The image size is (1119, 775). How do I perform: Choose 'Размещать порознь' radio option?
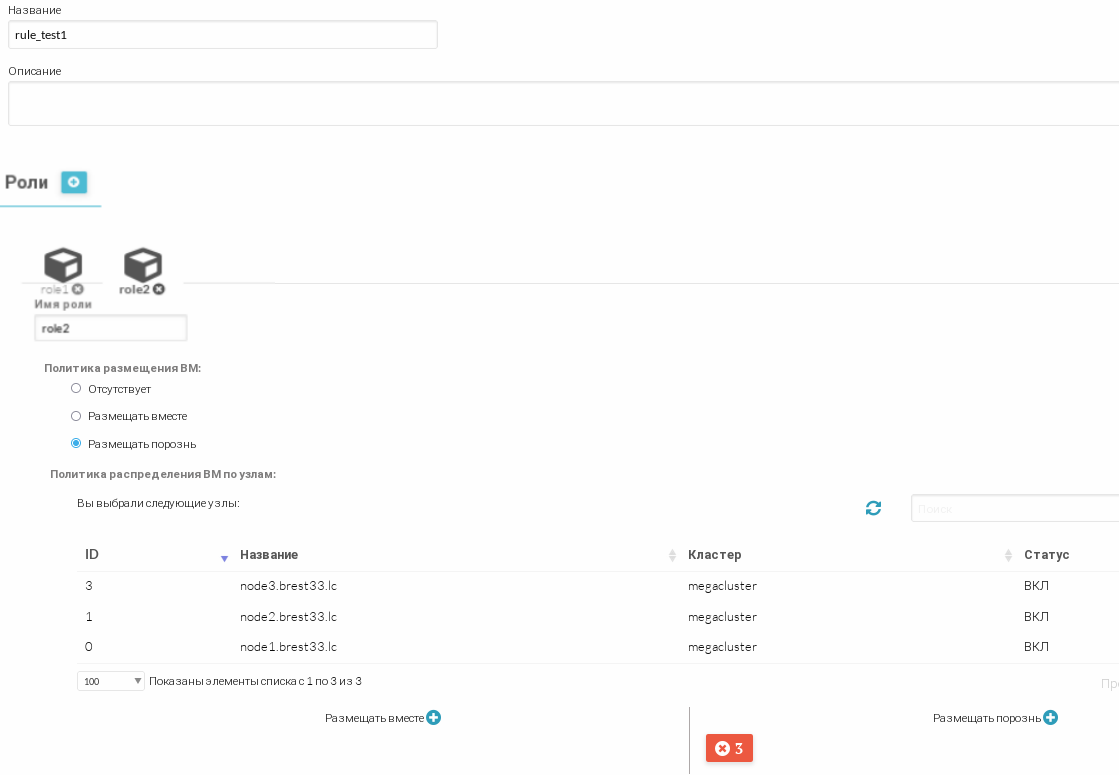tap(76, 443)
